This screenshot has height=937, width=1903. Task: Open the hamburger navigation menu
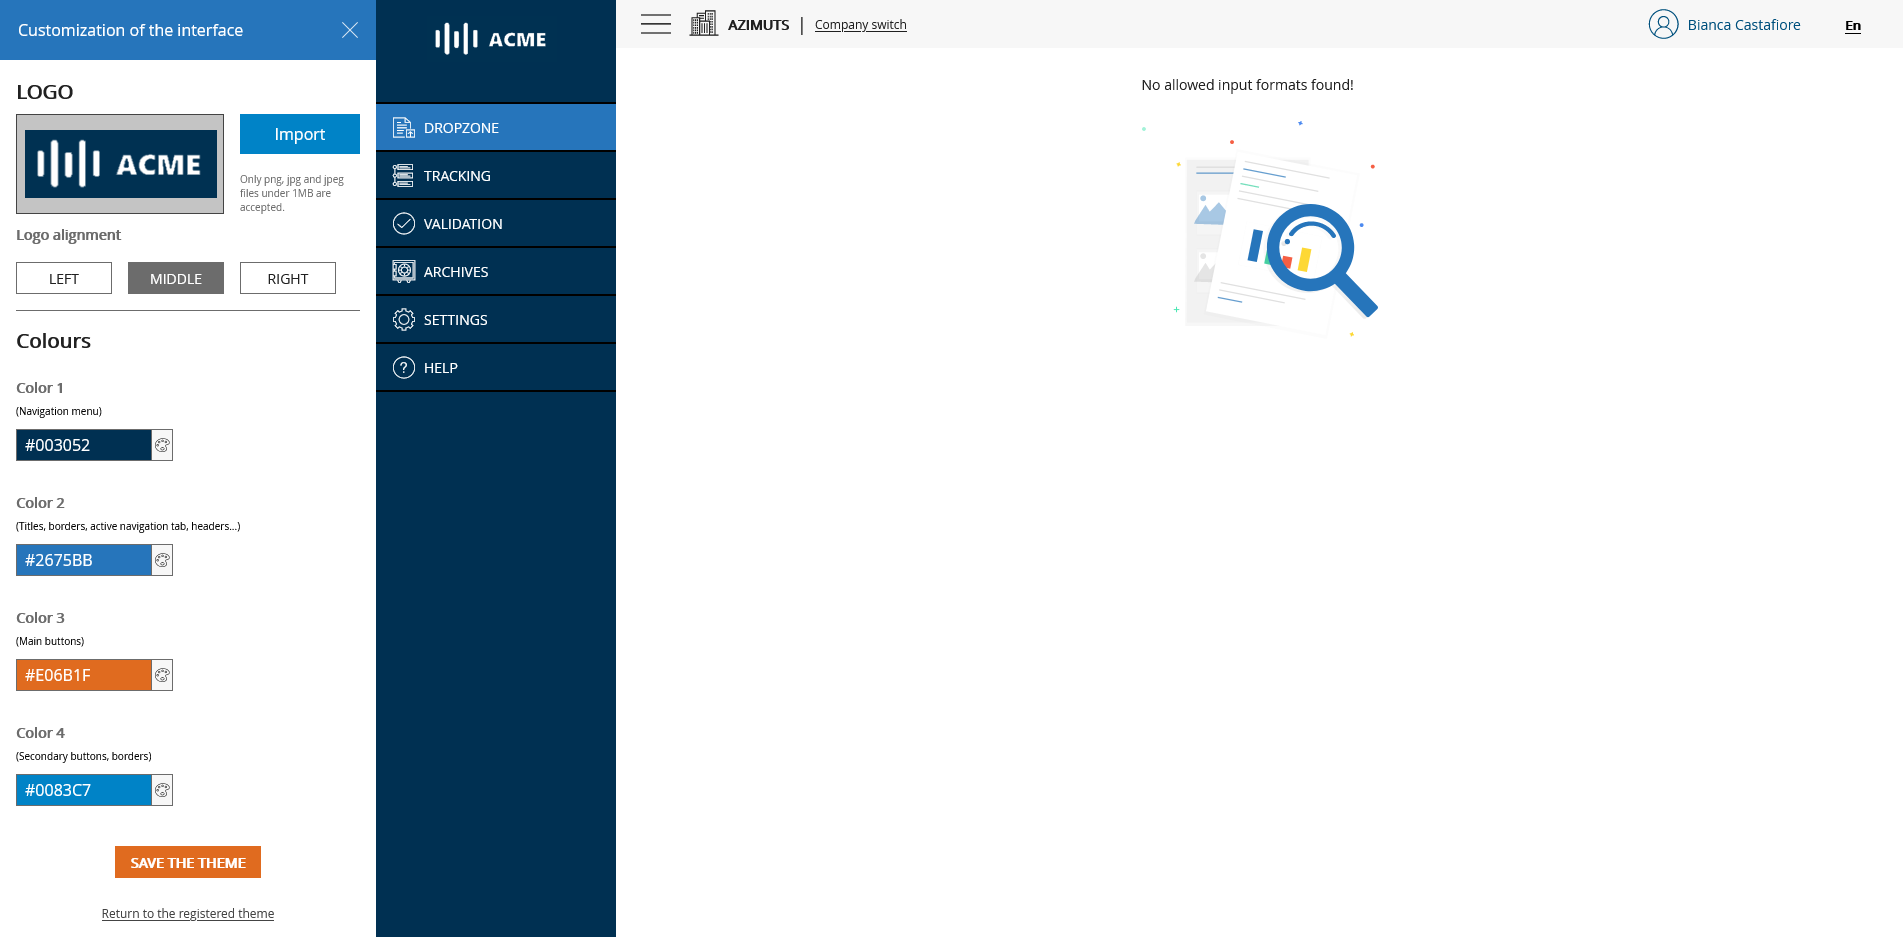click(655, 23)
